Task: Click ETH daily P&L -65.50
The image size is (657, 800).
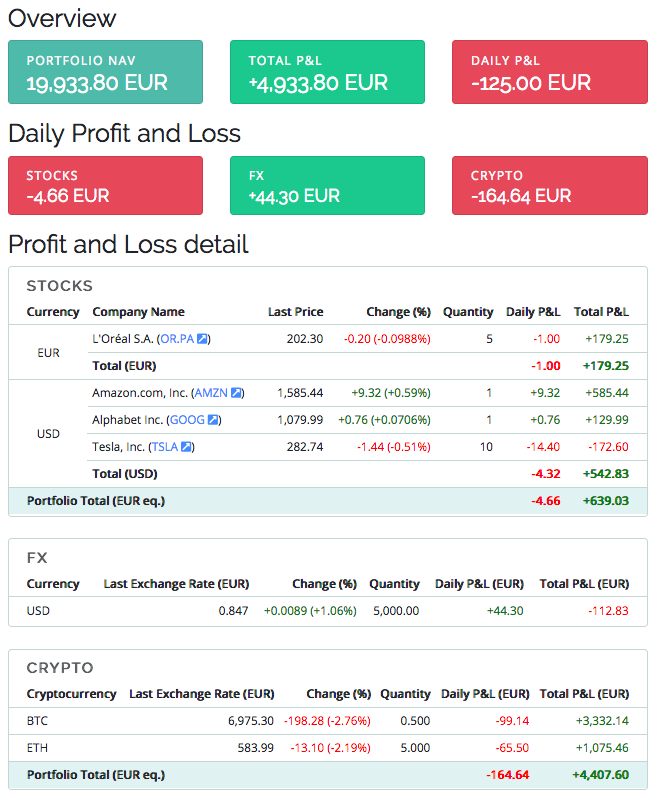Action: click(x=512, y=748)
